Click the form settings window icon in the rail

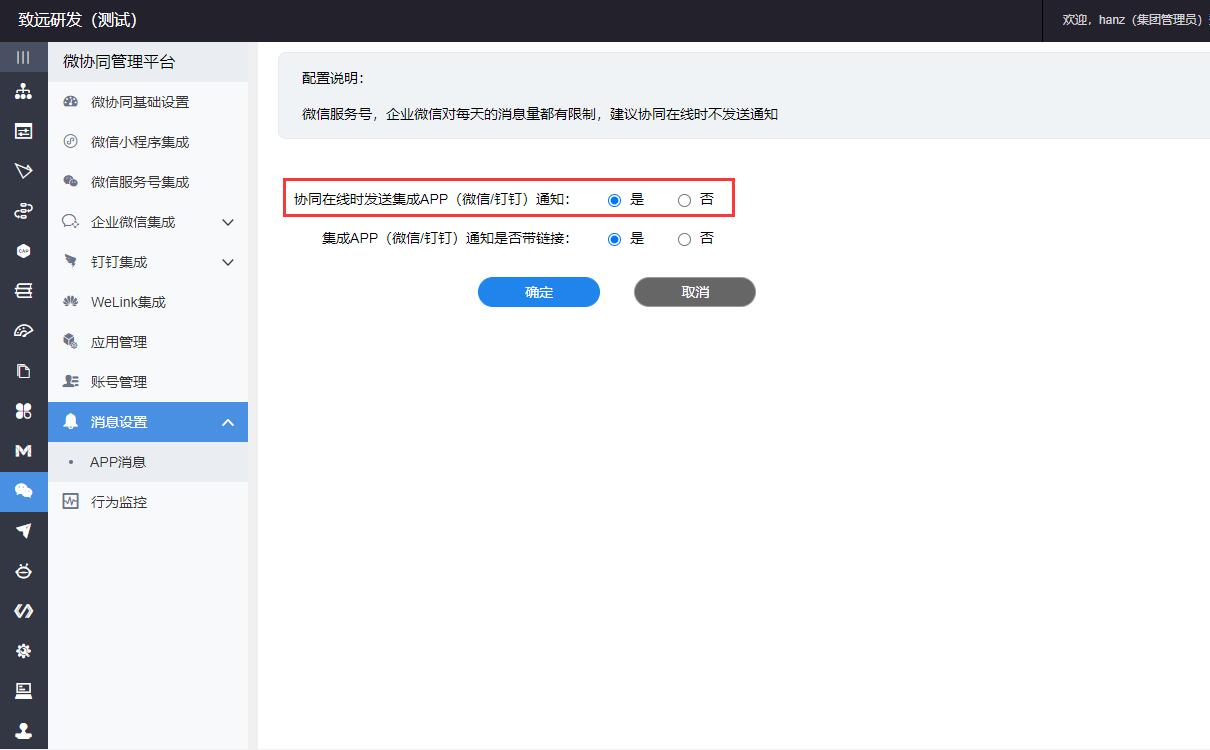(23, 131)
